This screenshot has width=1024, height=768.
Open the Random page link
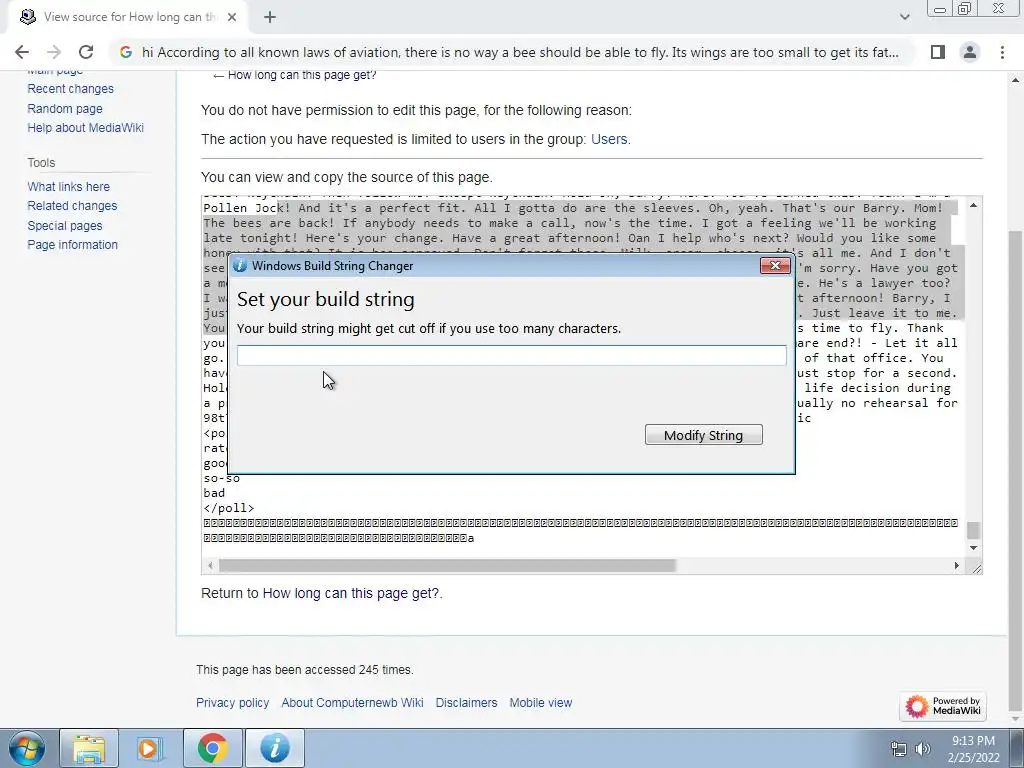[65, 108]
